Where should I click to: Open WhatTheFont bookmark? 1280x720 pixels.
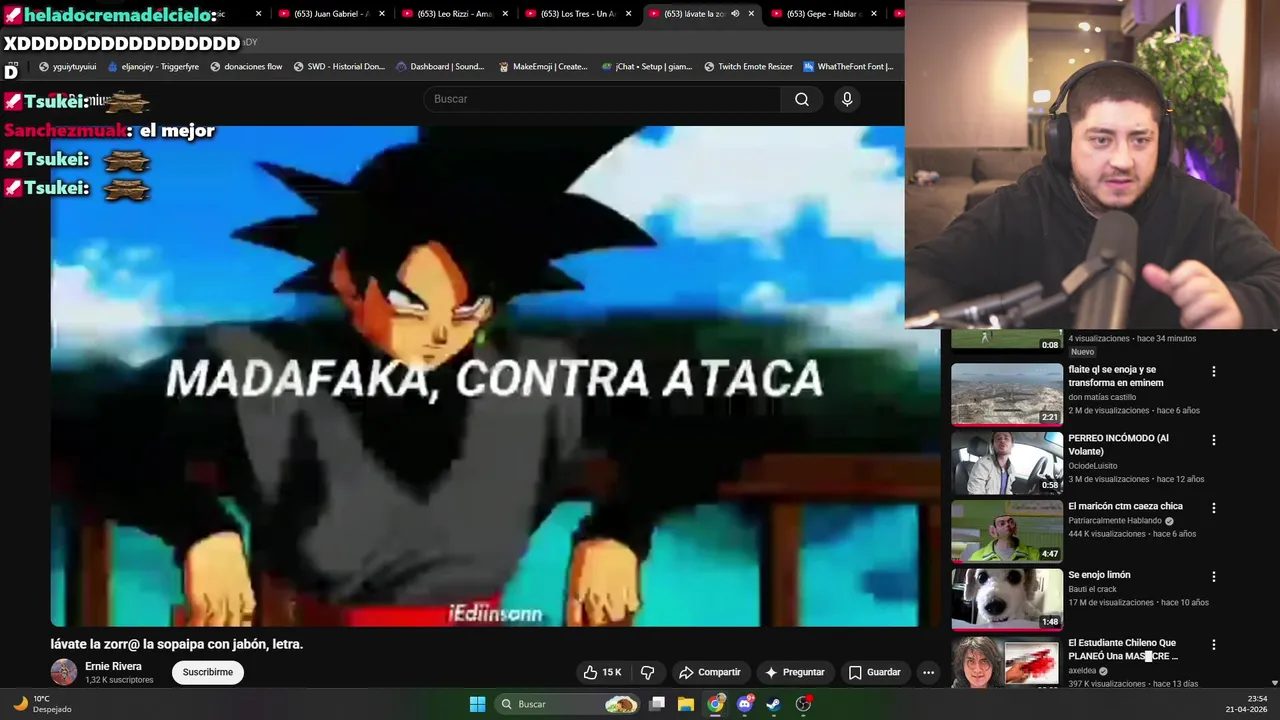(x=847, y=67)
